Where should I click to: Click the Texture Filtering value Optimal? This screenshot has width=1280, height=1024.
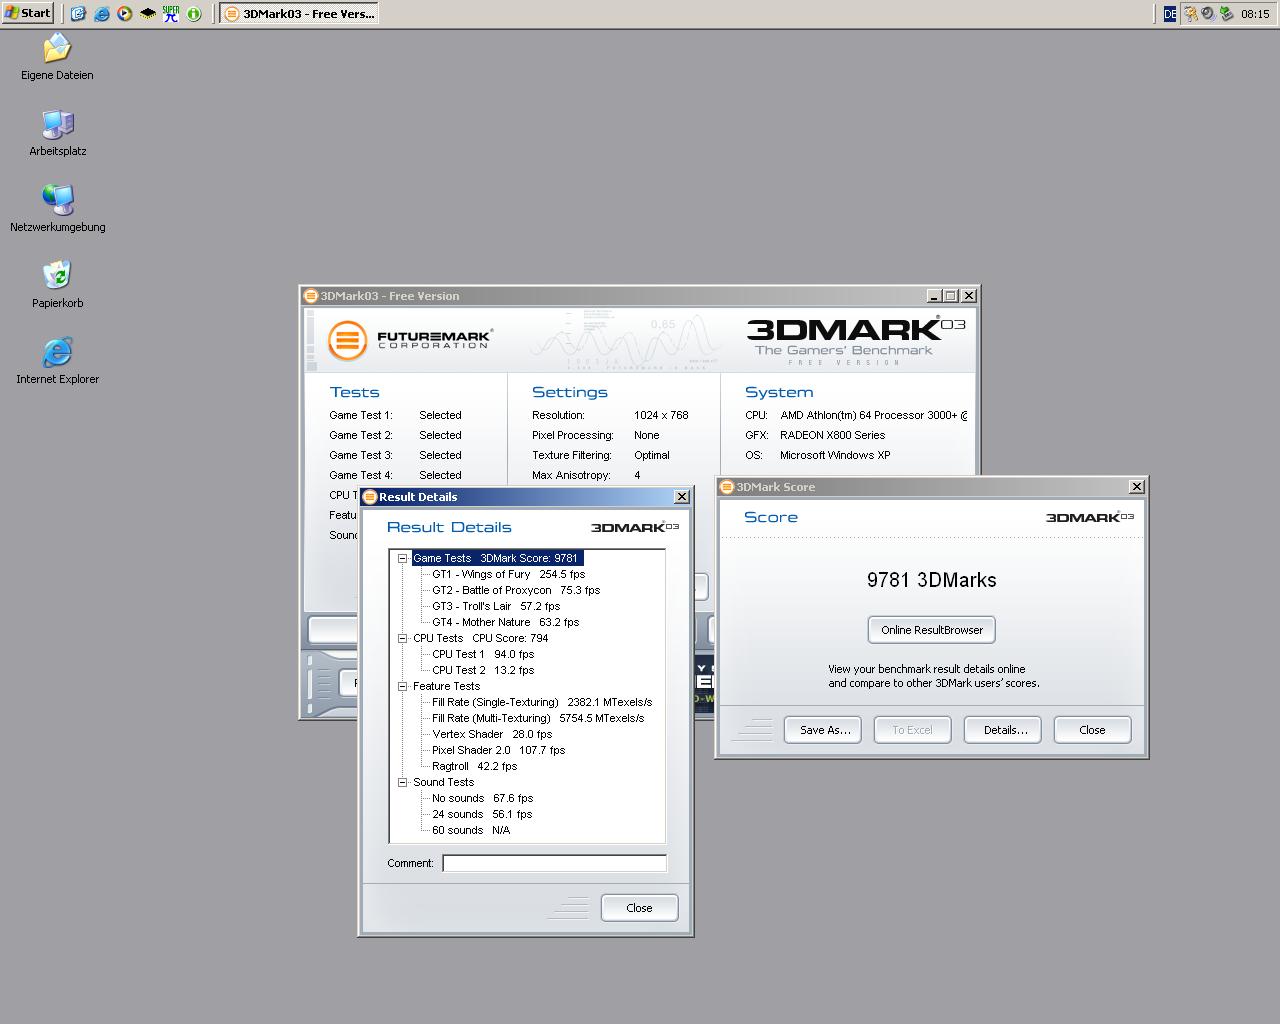point(652,455)
